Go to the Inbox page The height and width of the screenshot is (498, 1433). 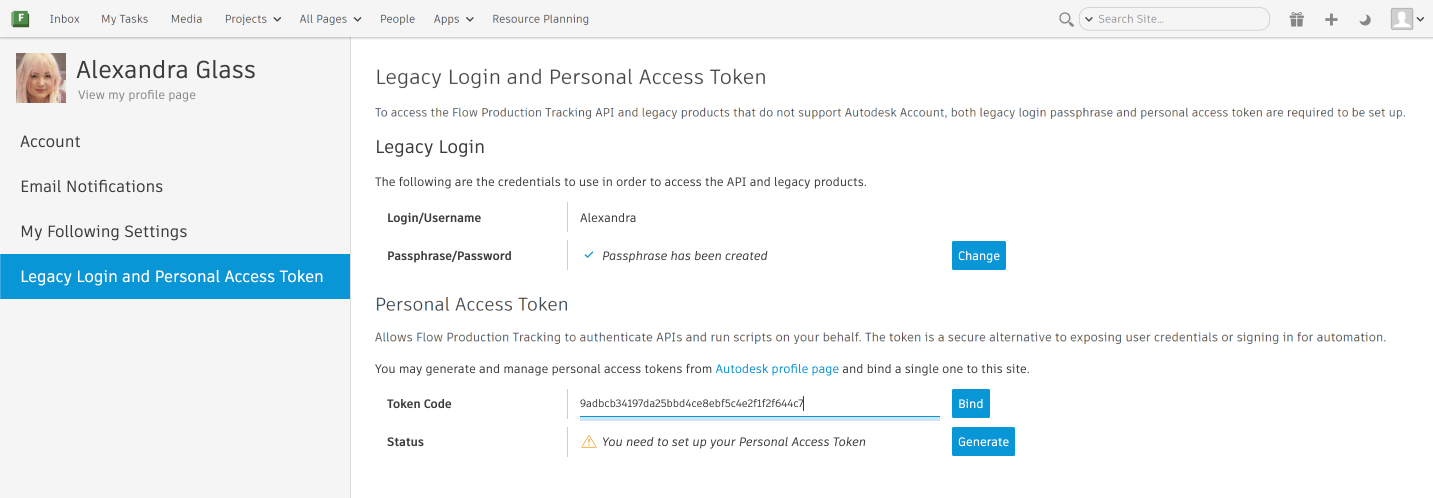point(65,19)
